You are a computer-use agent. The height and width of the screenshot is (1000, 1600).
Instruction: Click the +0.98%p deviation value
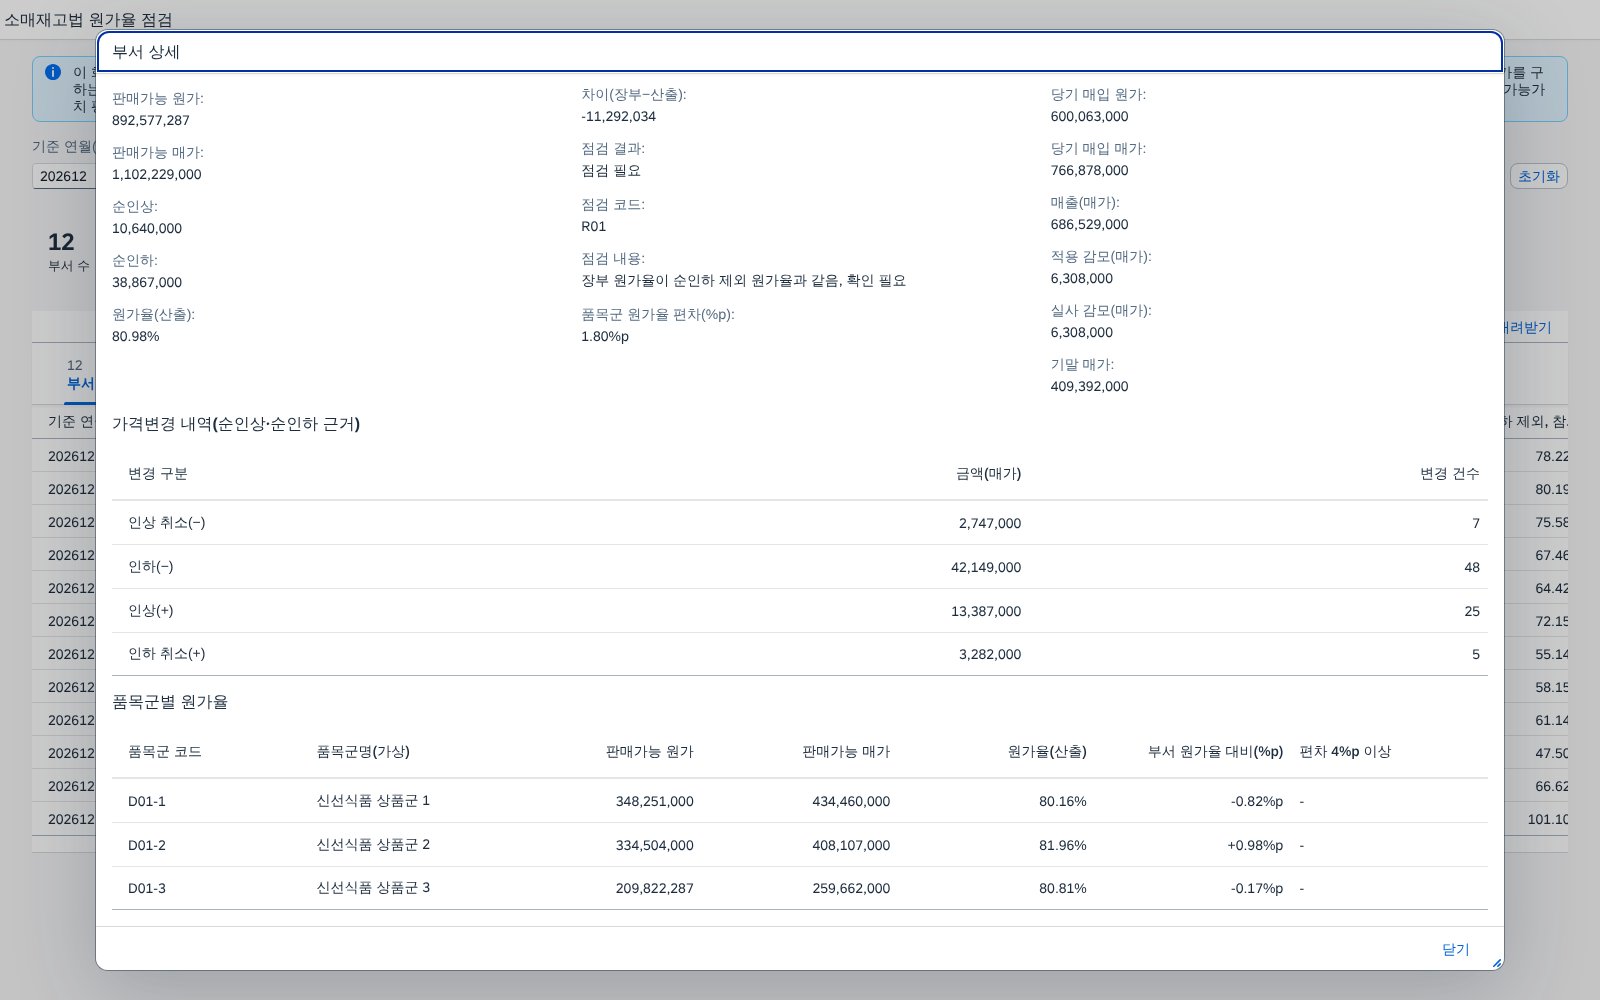1255,845
